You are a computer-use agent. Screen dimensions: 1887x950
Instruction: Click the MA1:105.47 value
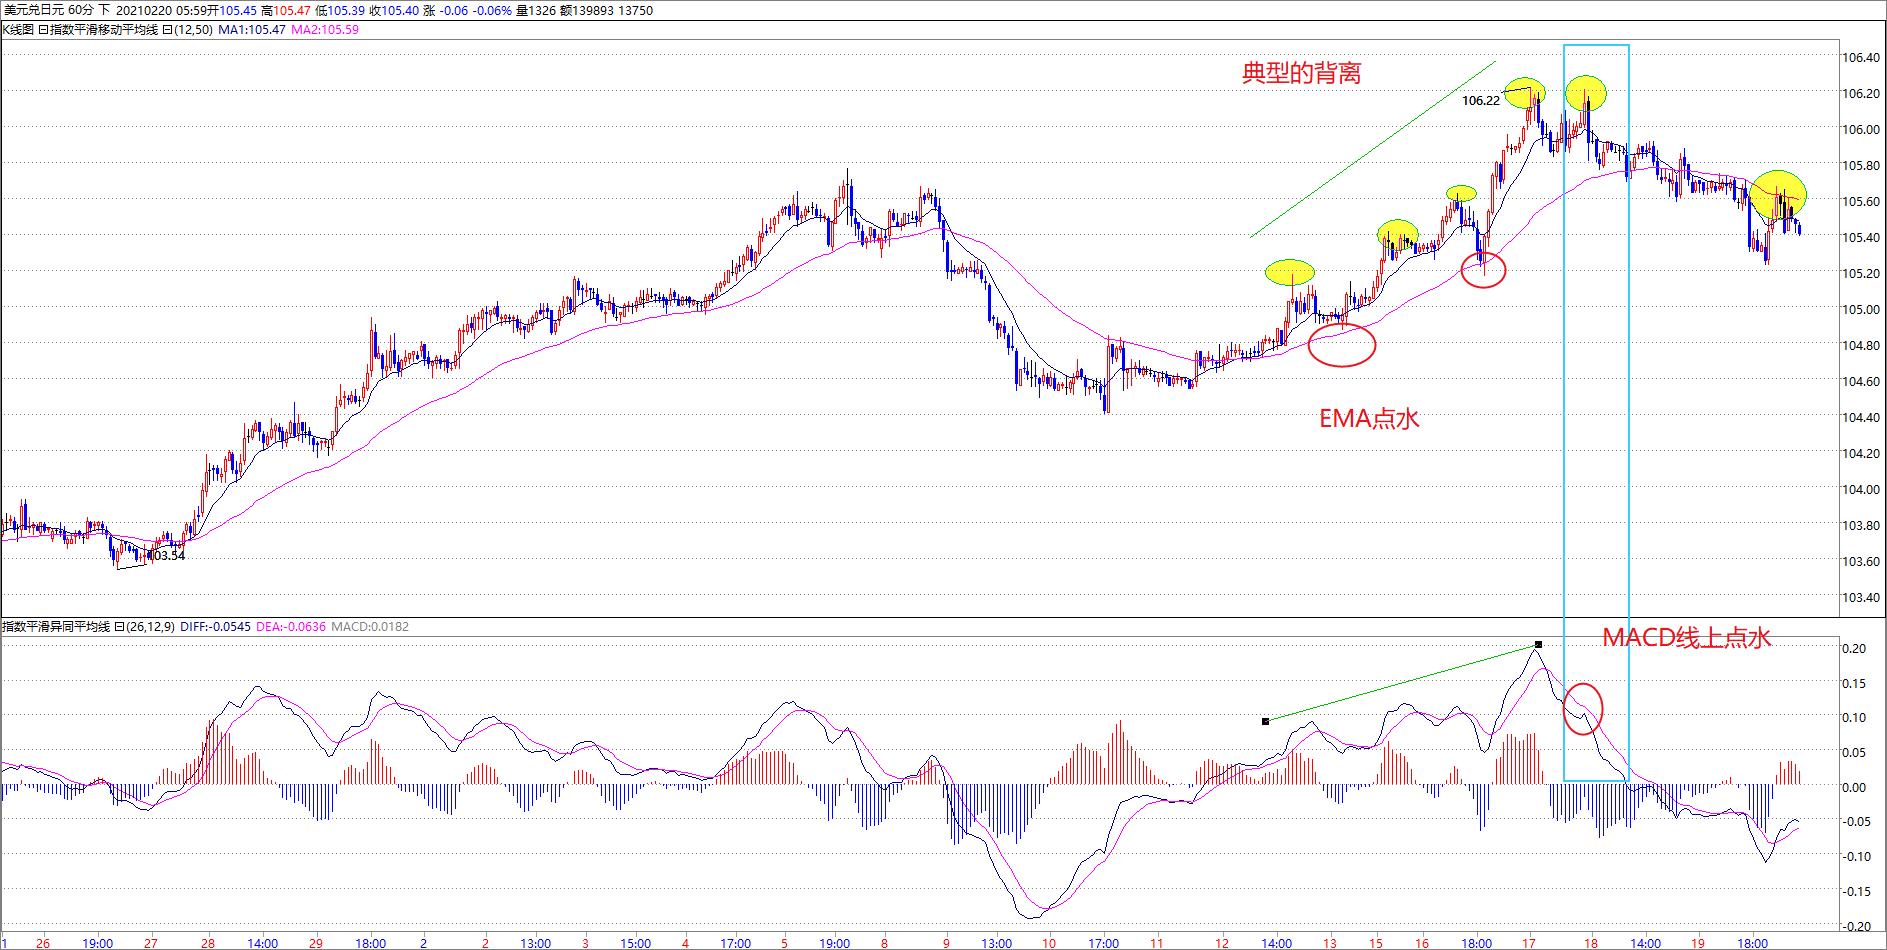tap(252, 30)
